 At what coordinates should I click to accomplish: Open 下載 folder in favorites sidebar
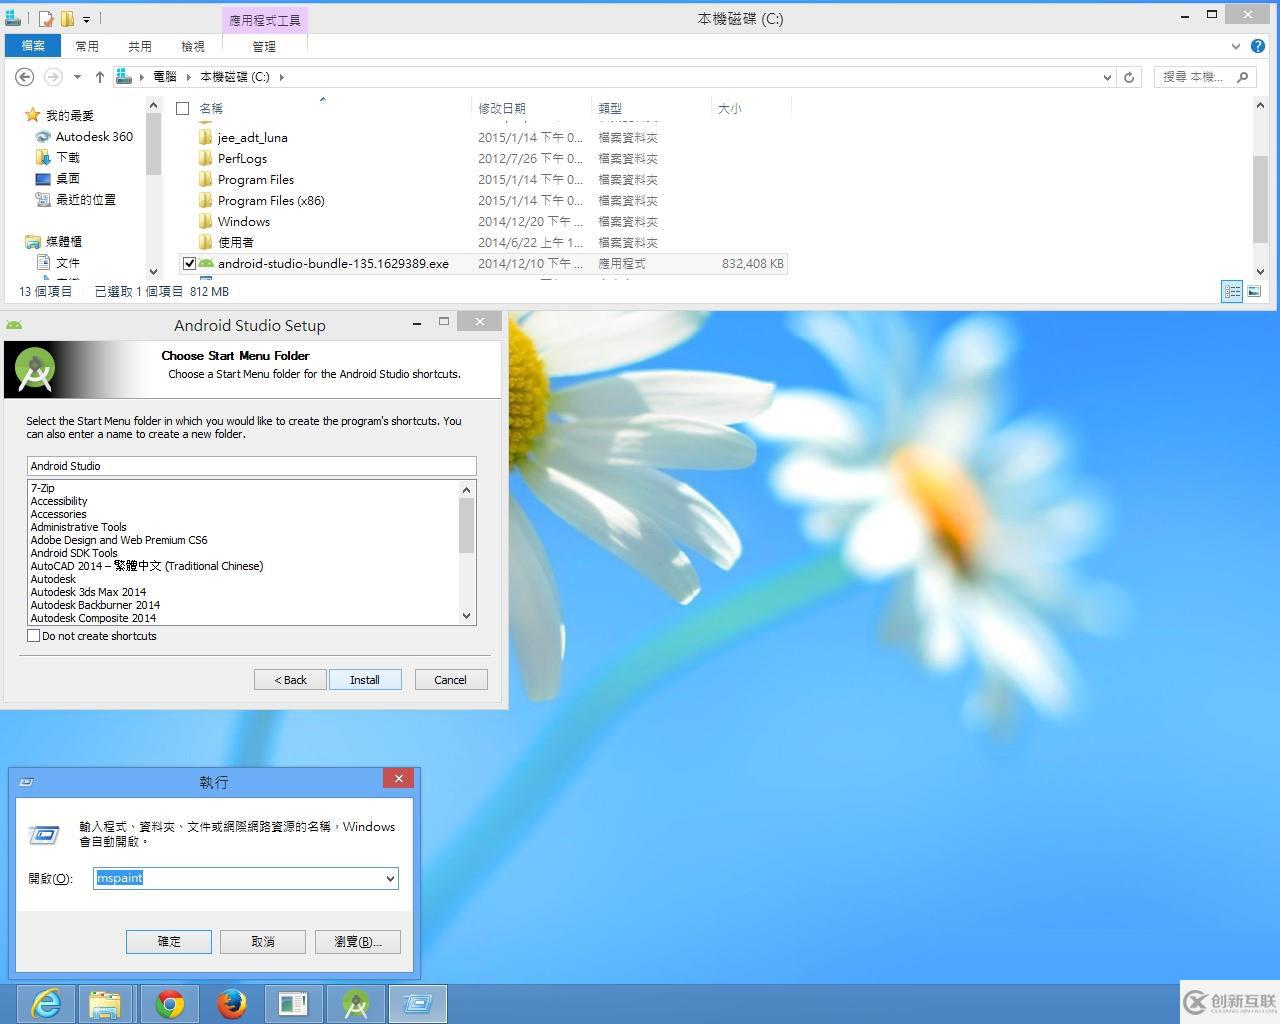point(67,158)
